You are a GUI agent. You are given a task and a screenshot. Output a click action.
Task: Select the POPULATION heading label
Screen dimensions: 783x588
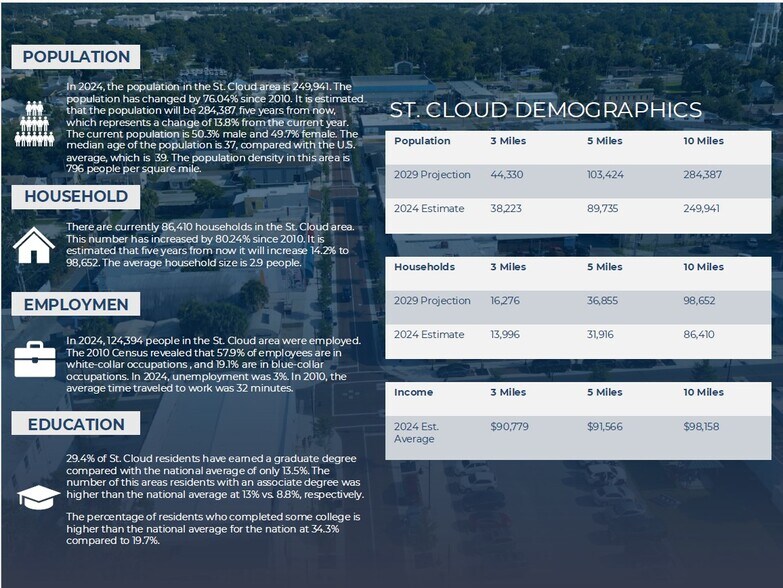[x=76, y=57]
